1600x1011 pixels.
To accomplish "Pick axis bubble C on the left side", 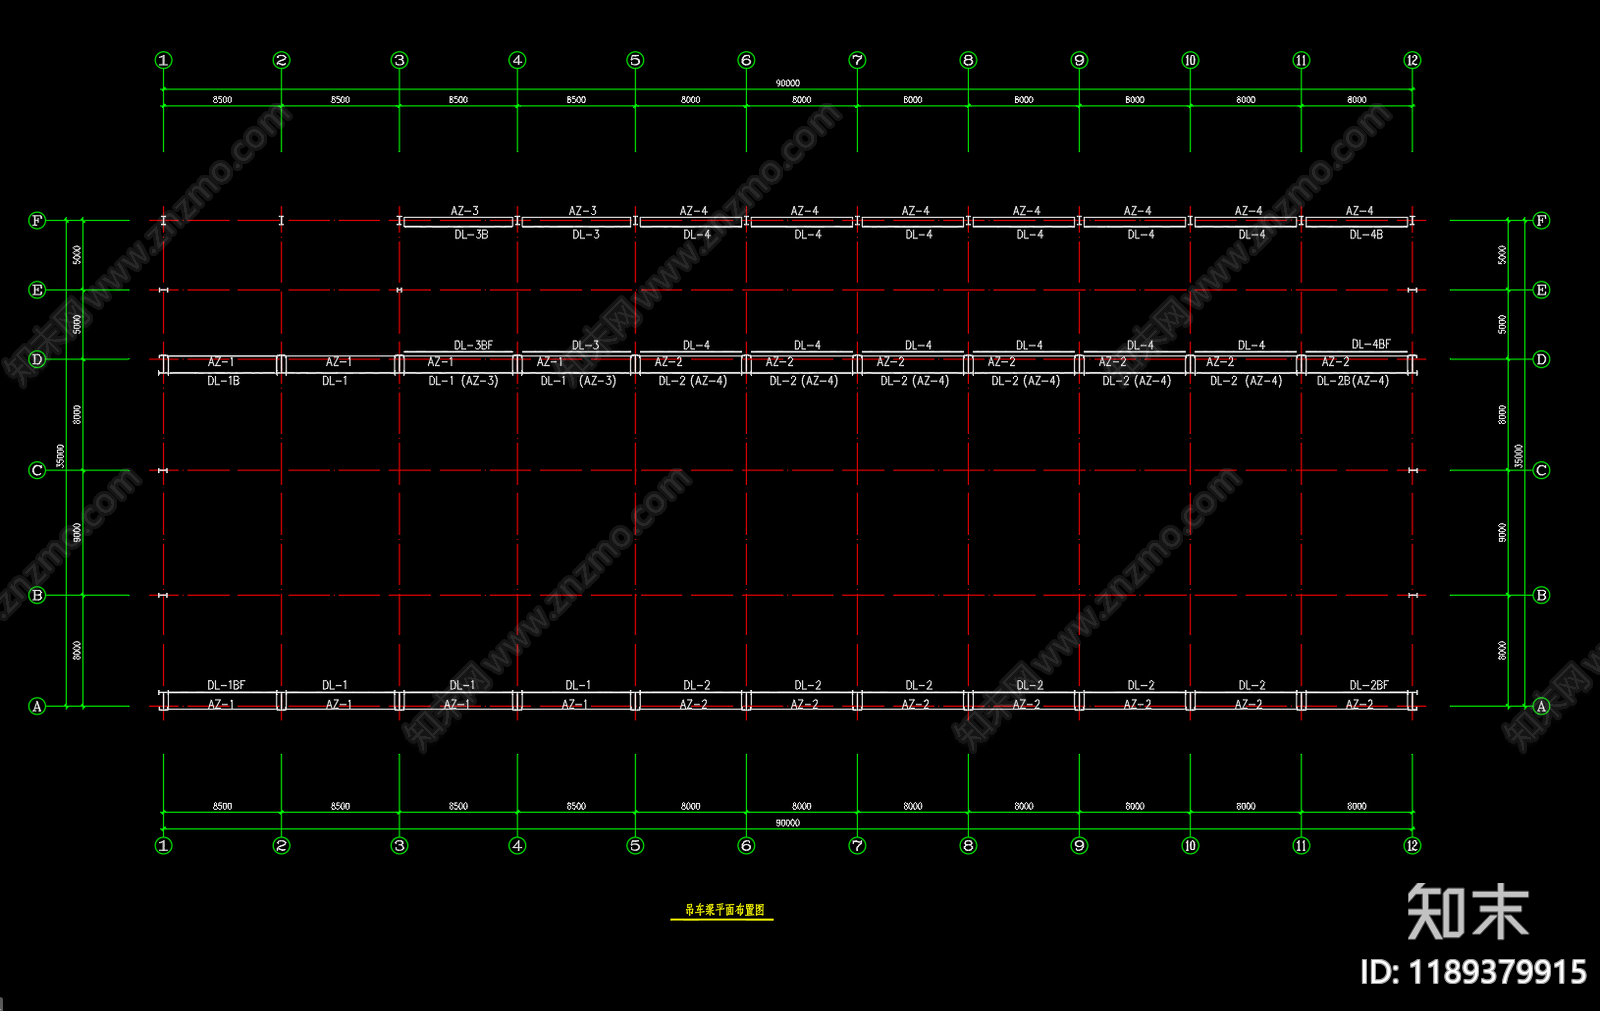I will pos(37,470).
